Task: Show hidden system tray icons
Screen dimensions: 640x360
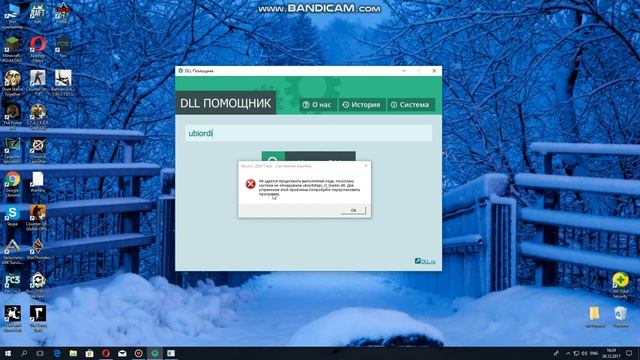Action: 568,353
